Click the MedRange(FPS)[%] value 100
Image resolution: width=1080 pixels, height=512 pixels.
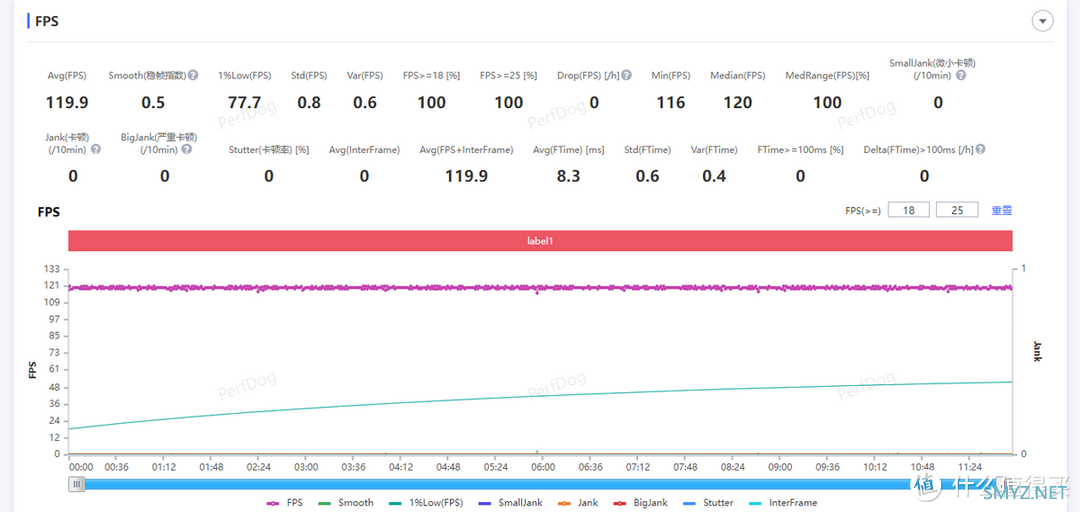(827, 103)
